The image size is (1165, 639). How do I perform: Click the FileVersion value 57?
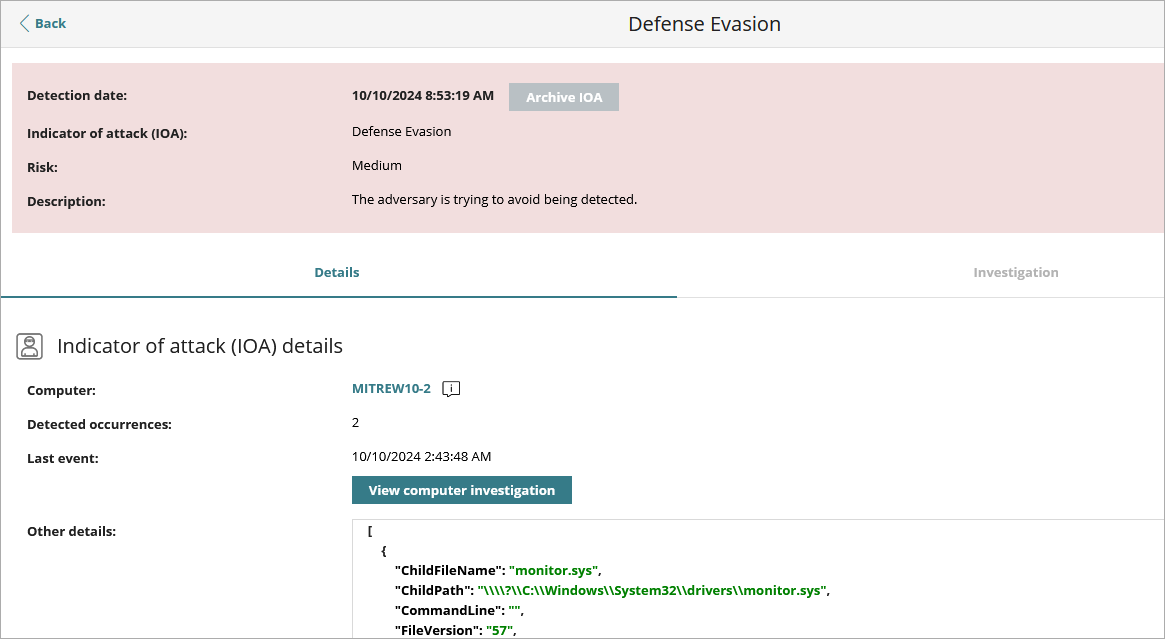pyautogui.click(x=501, y=630)
